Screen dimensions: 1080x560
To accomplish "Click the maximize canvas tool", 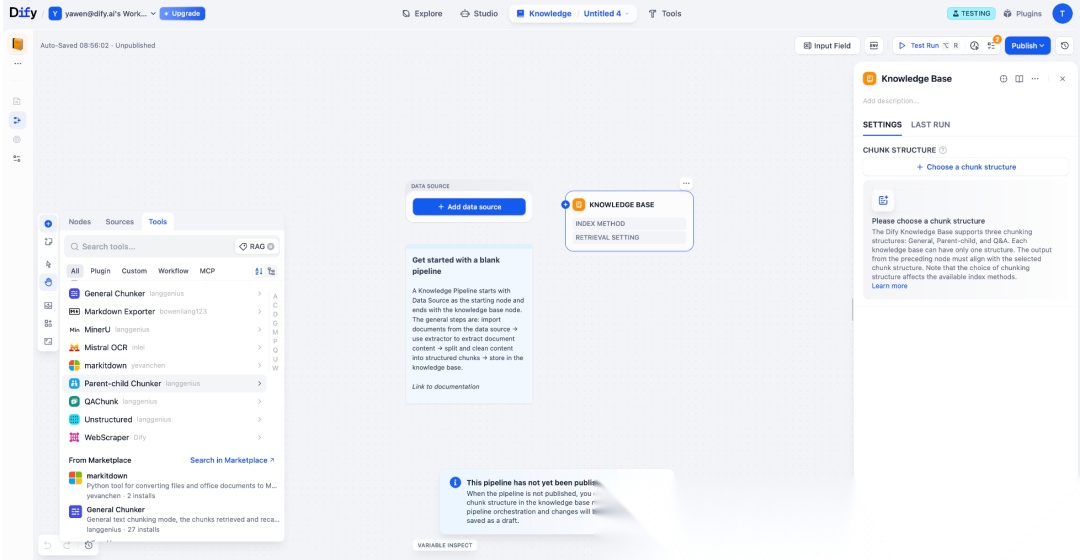I will (x=48, y=341).
